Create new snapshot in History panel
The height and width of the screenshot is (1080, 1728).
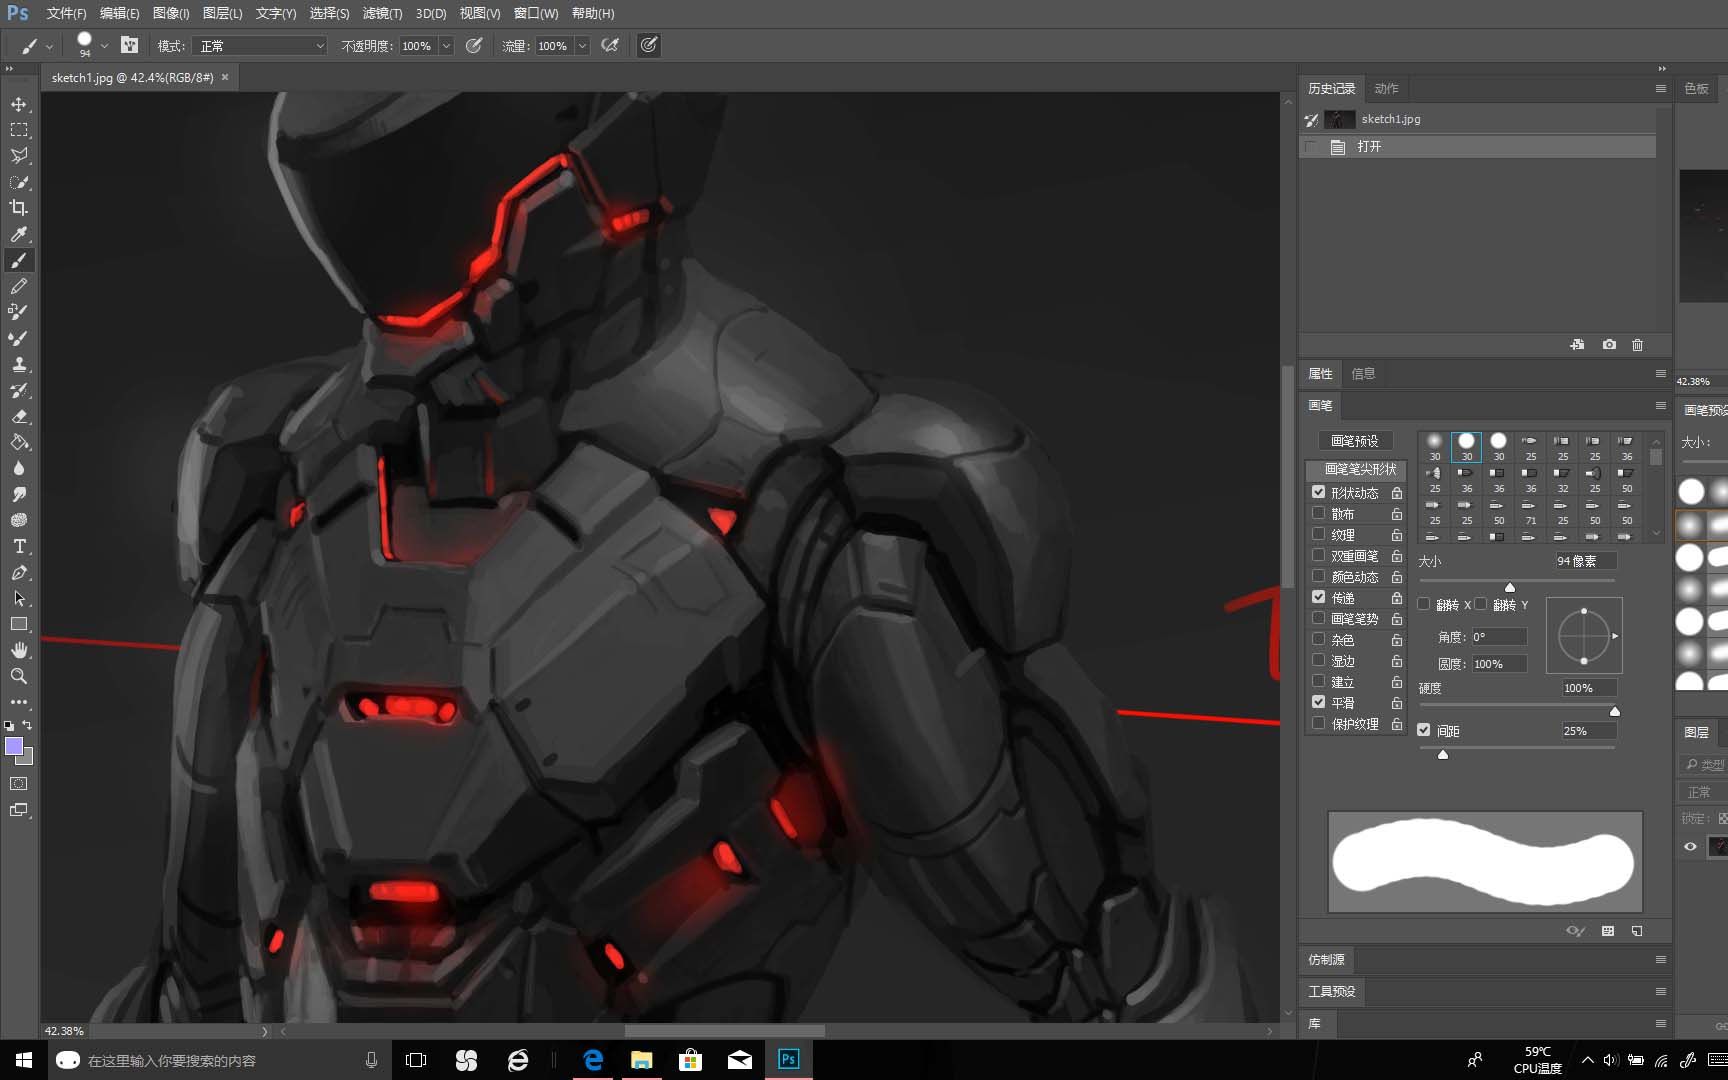pos(1608,344)
